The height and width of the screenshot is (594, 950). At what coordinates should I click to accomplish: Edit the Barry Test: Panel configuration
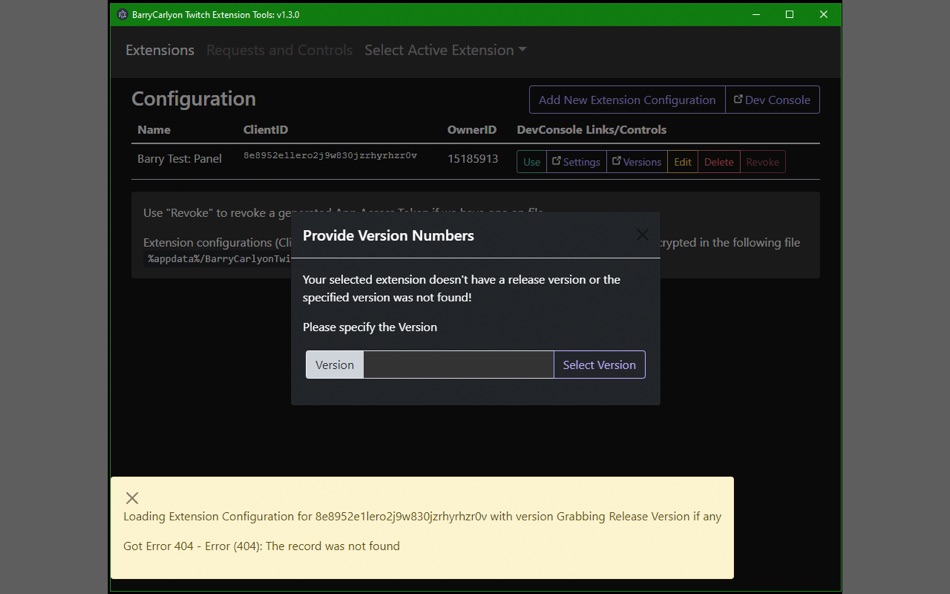[x=683, y=162]
